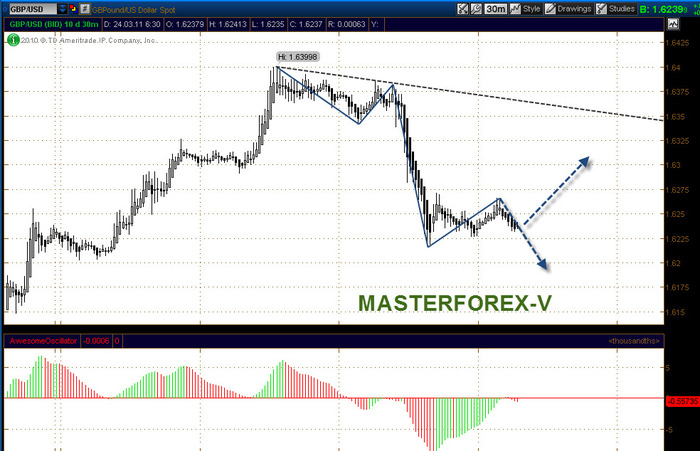Click the L: 1.6235 low value
Screen dimensions: 700x451
point(268,24)
